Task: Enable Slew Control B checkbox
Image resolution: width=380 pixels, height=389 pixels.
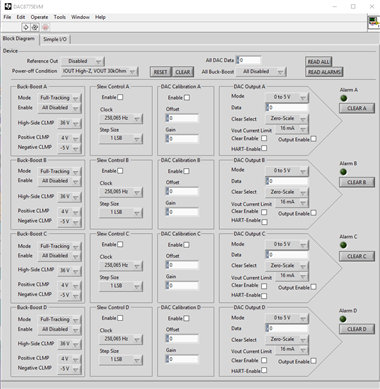Action: (120, 171)
